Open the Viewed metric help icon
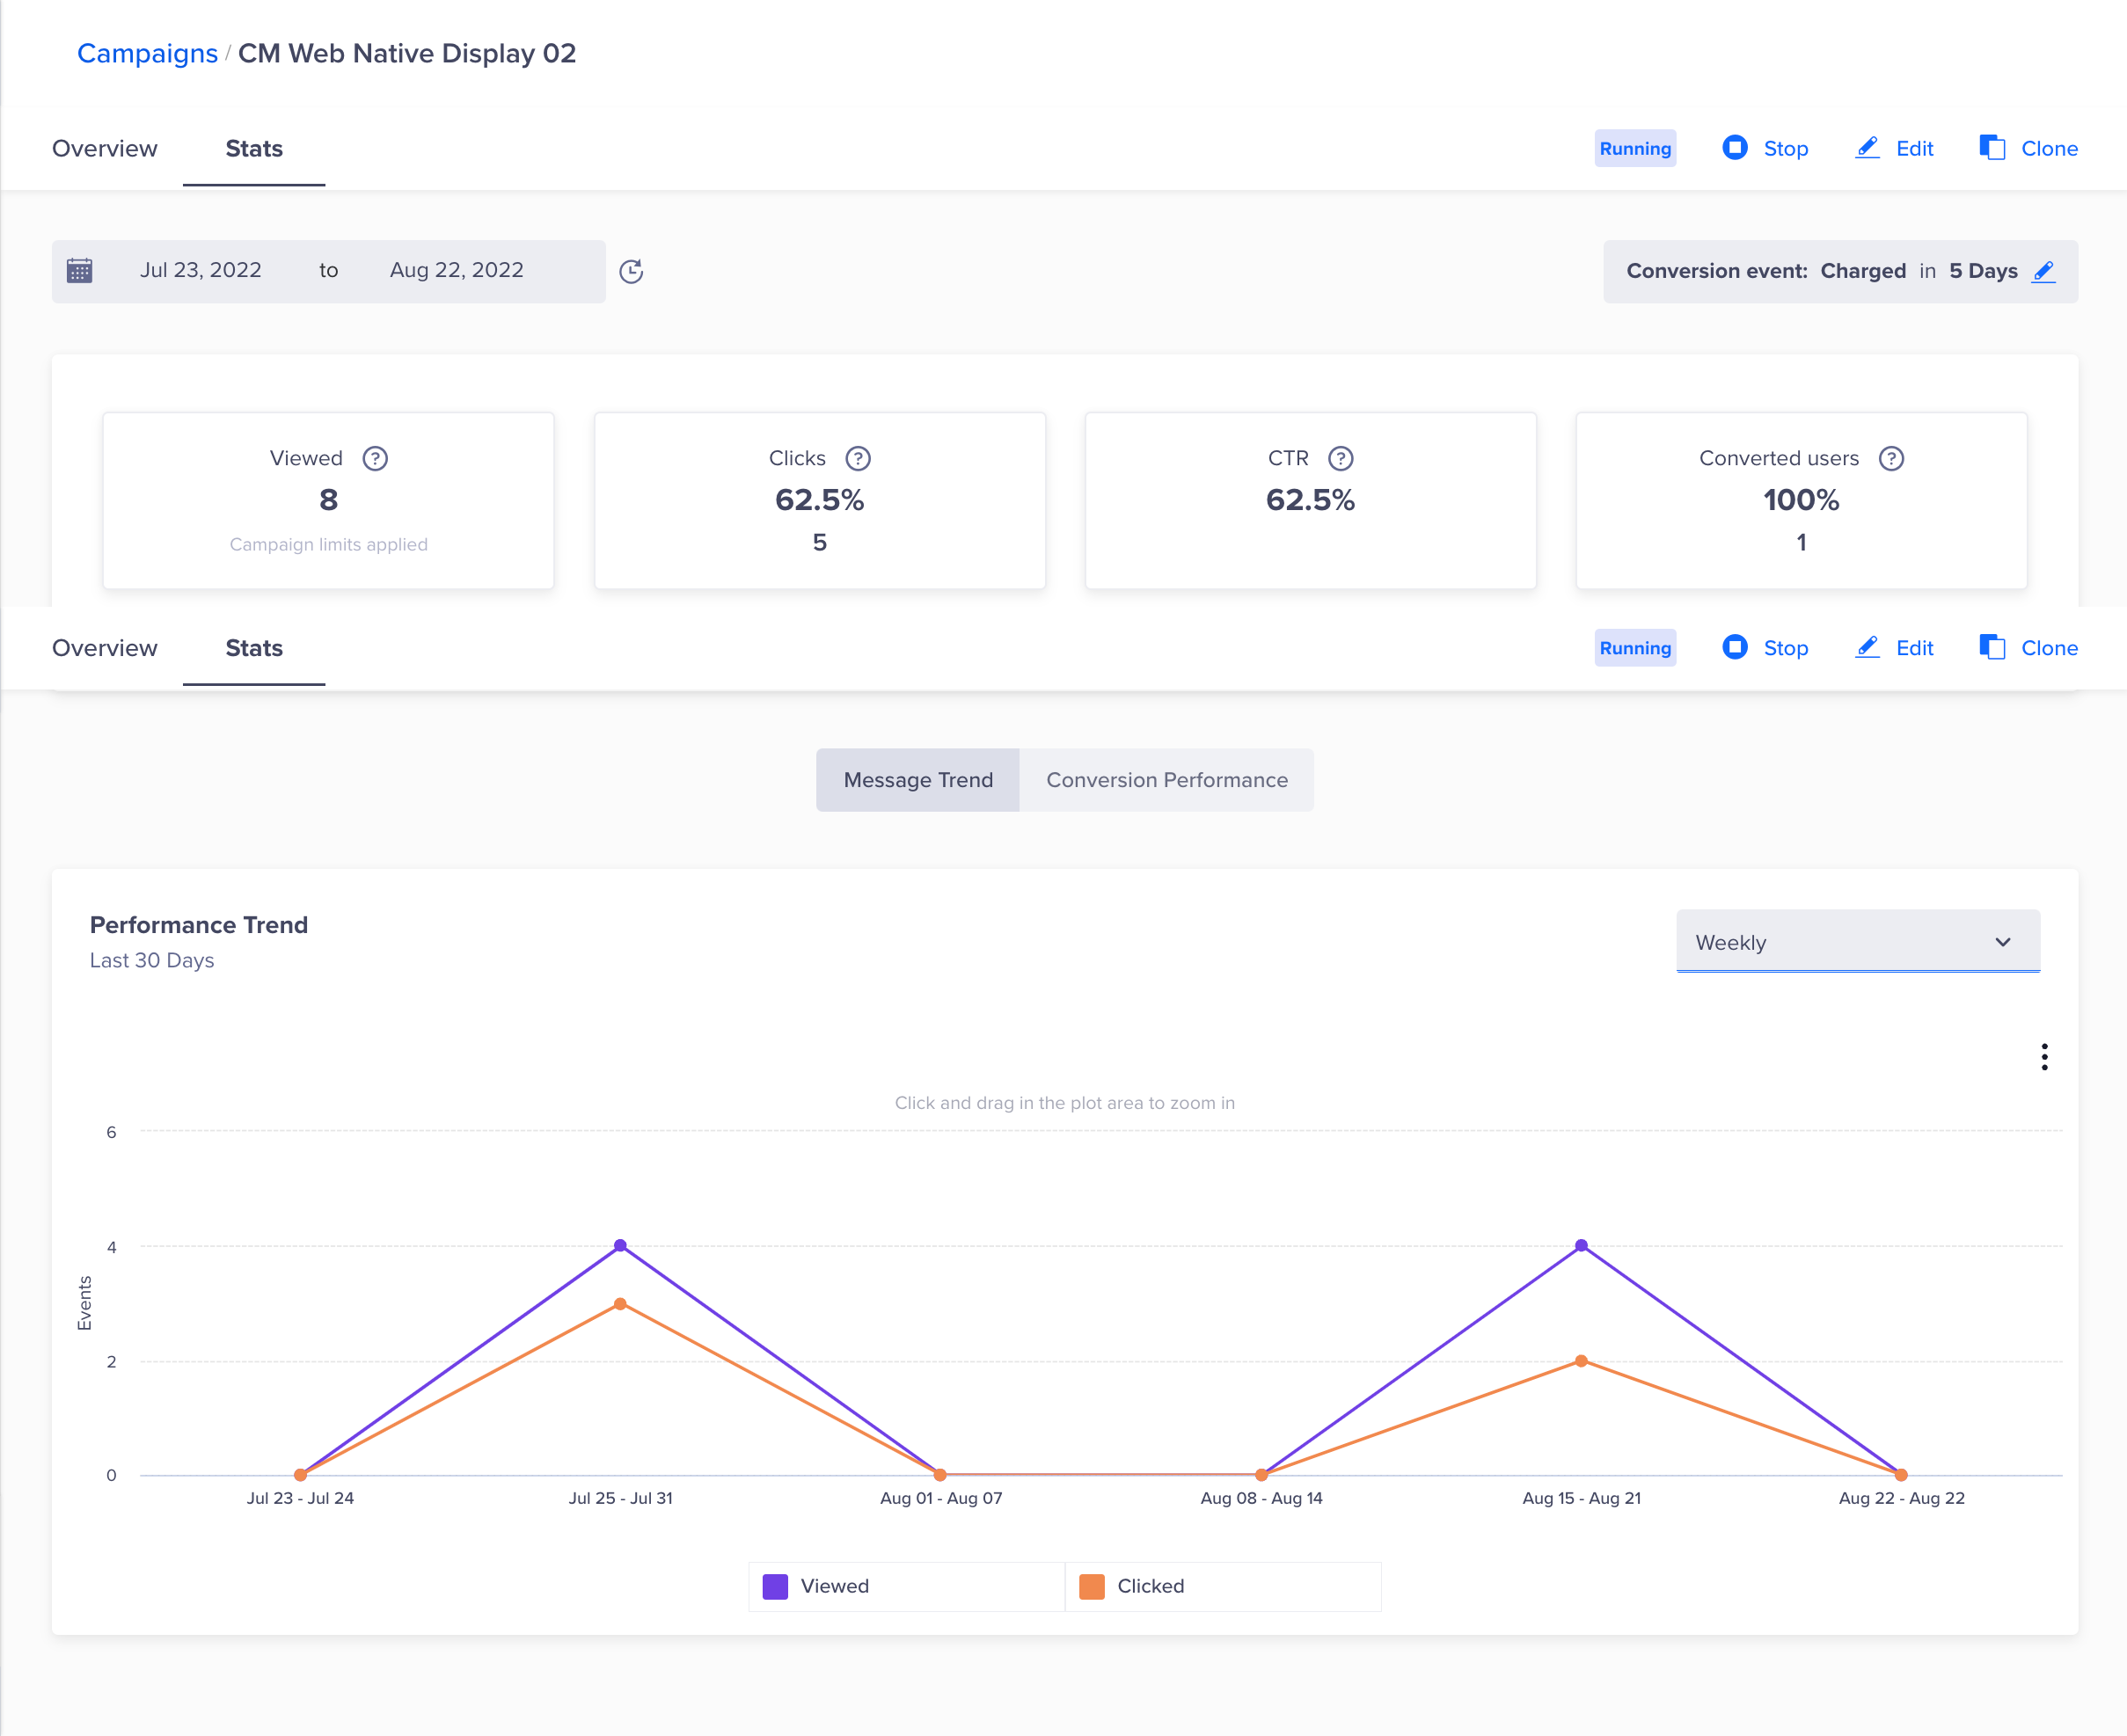Image resolution: width=2127 pixels, height=1736 pixels. click(375, 458)
